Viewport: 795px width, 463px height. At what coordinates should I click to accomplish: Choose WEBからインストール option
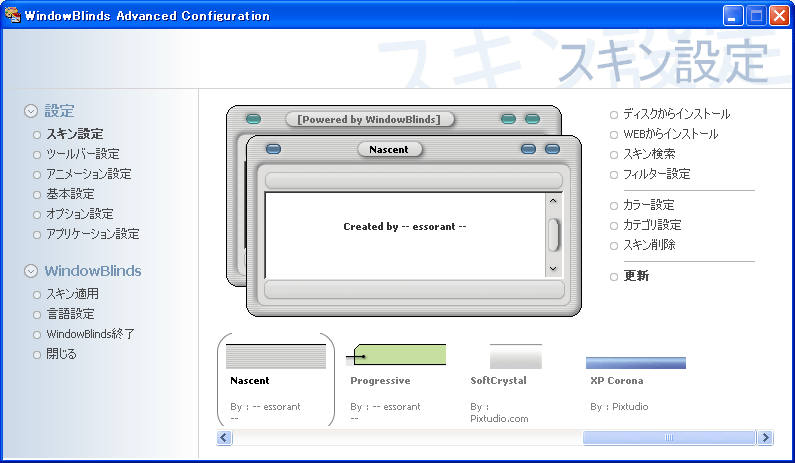(670, 134)
